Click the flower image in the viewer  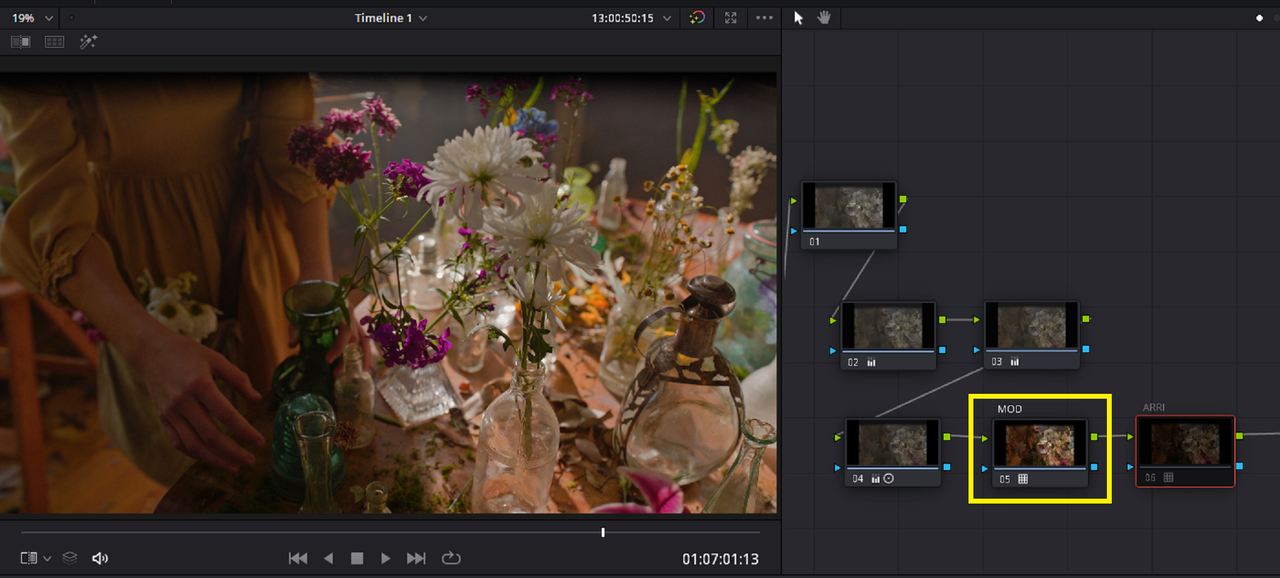(x=388, y=293)
